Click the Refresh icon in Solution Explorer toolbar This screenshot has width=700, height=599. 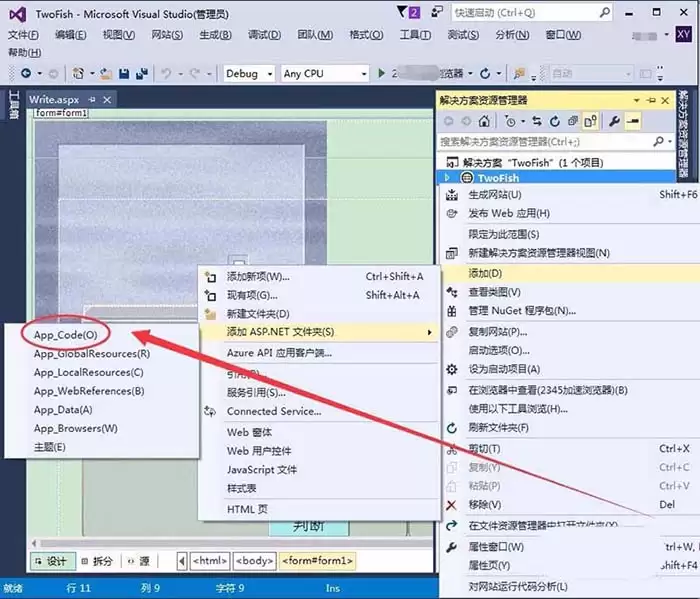point(553,121)
